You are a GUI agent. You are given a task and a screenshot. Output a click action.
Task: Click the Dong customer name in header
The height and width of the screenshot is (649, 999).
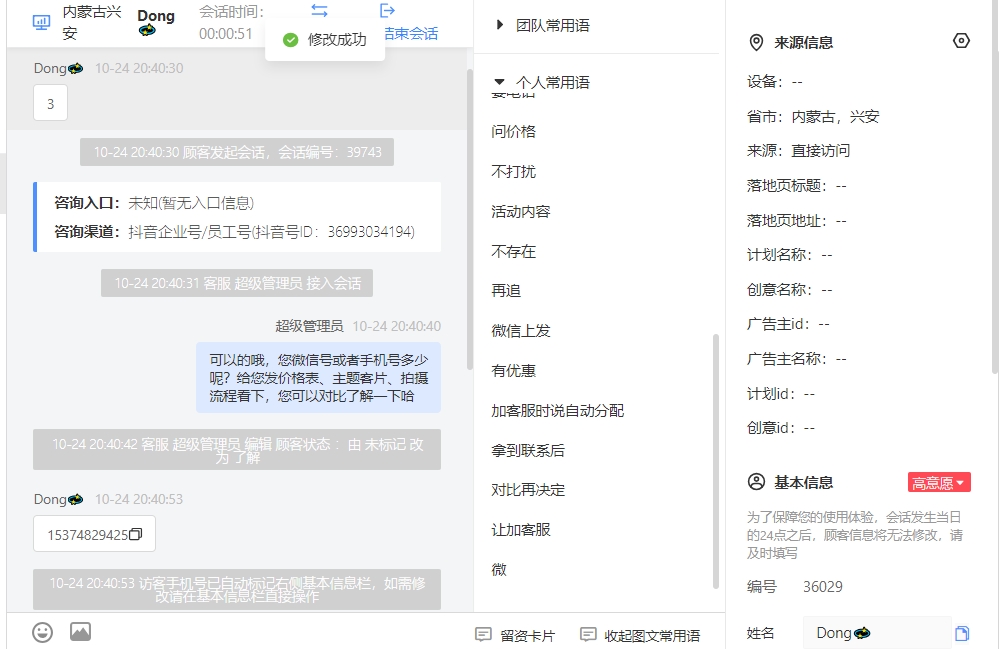pyautogui.click(x=156, y=16)
